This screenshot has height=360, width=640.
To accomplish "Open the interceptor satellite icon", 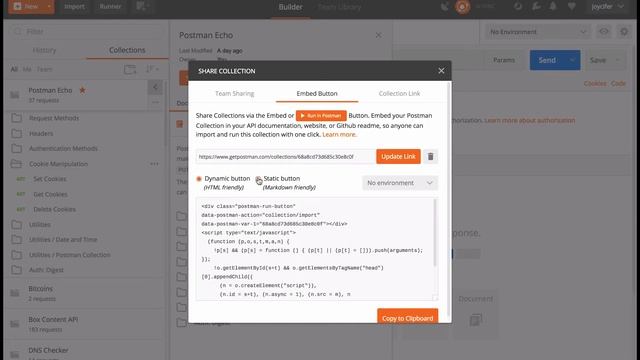I will [444, 7].
